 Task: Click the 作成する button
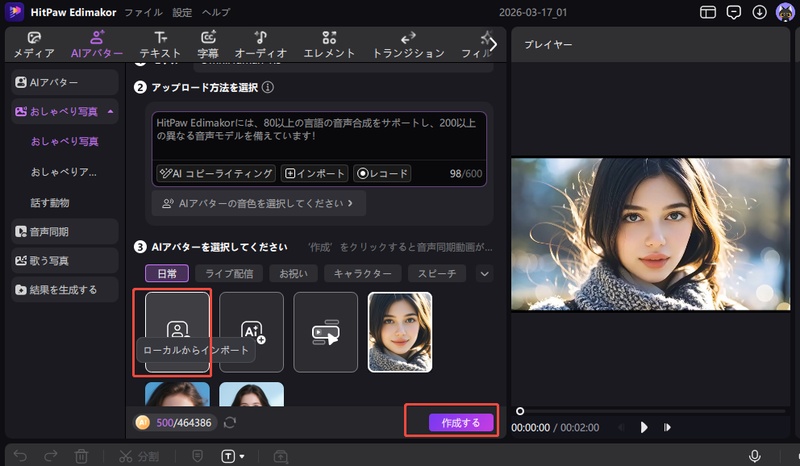click(461, 423)
